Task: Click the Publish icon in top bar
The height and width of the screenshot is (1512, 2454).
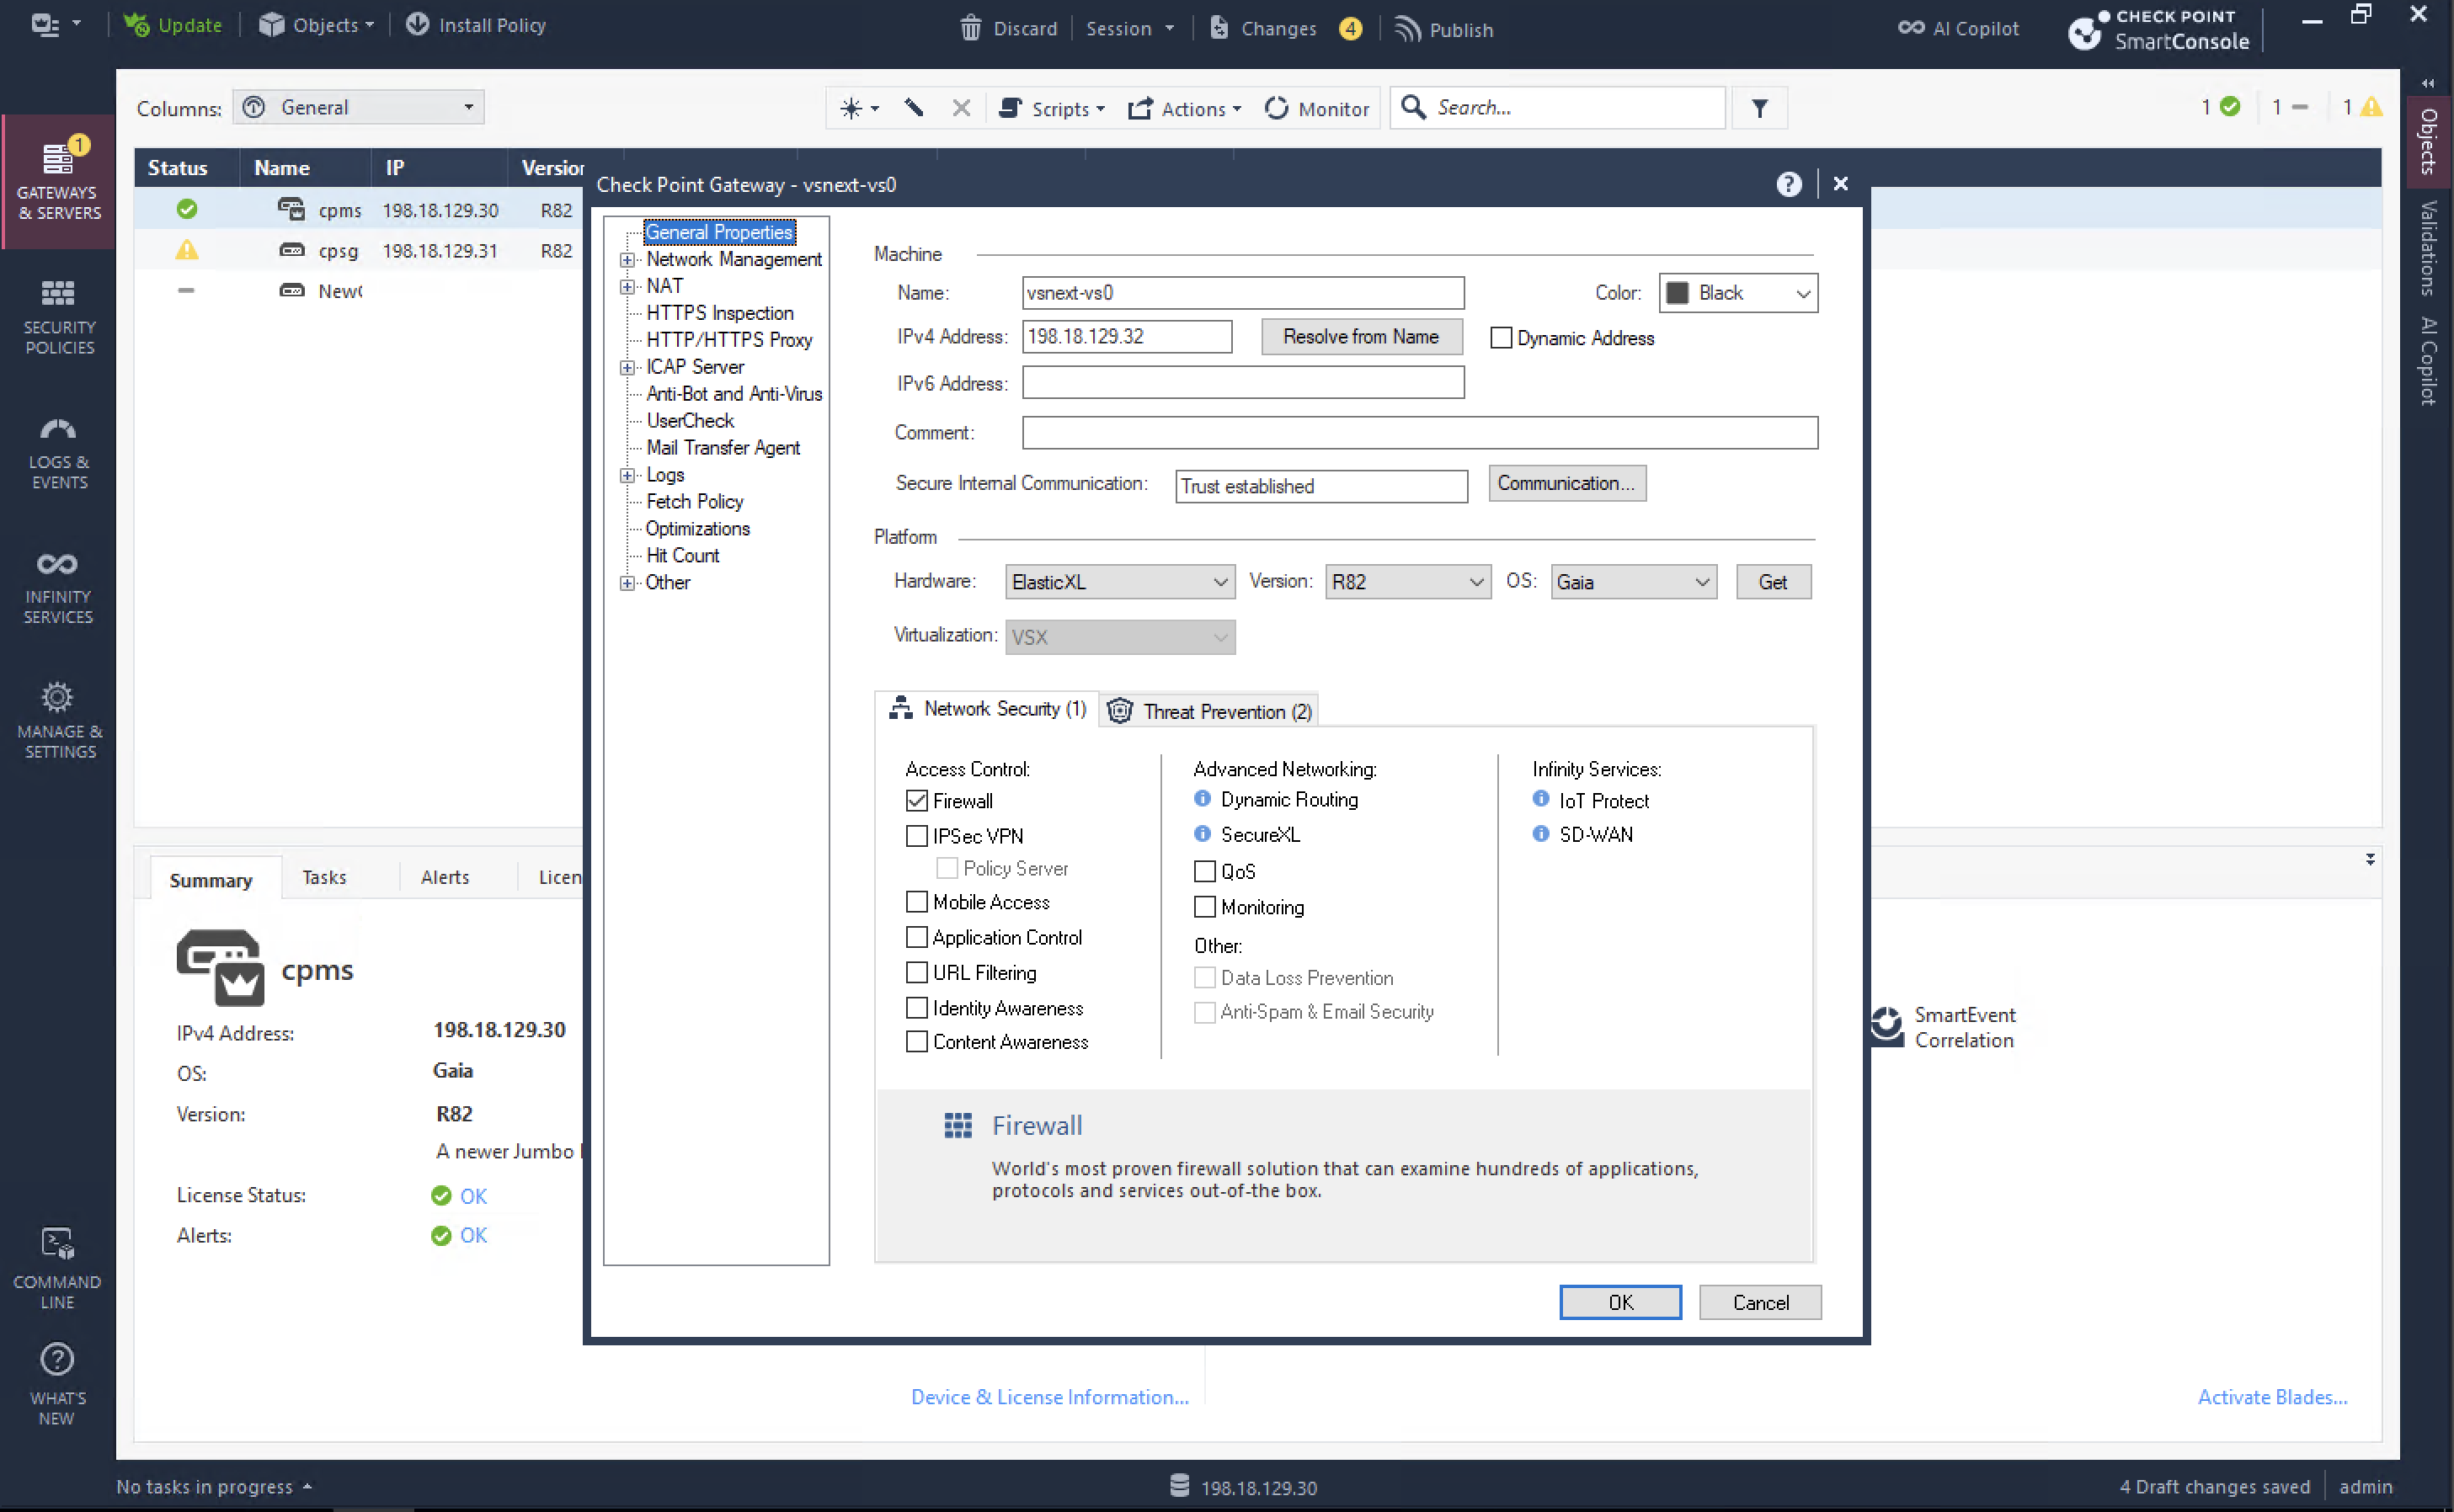Action: click(x=1407, y=29)
